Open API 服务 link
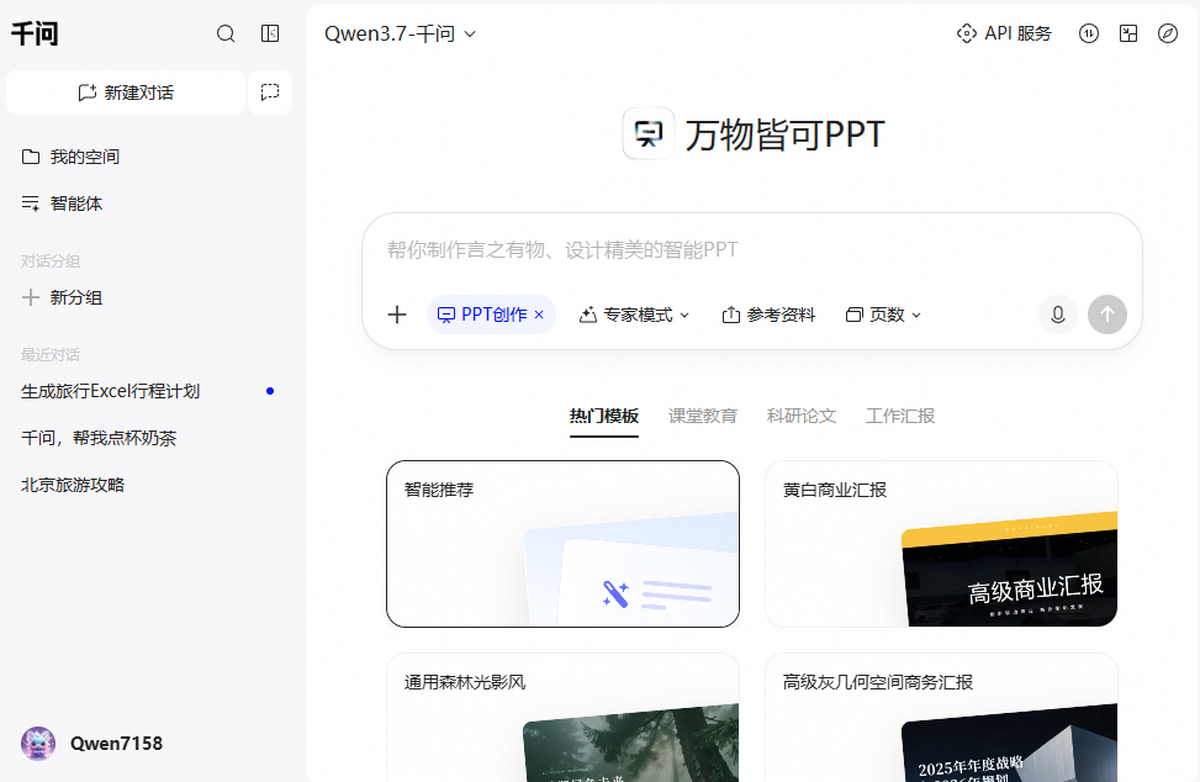The height and width of the screenshot is (782, 1200). [1005, 34]
